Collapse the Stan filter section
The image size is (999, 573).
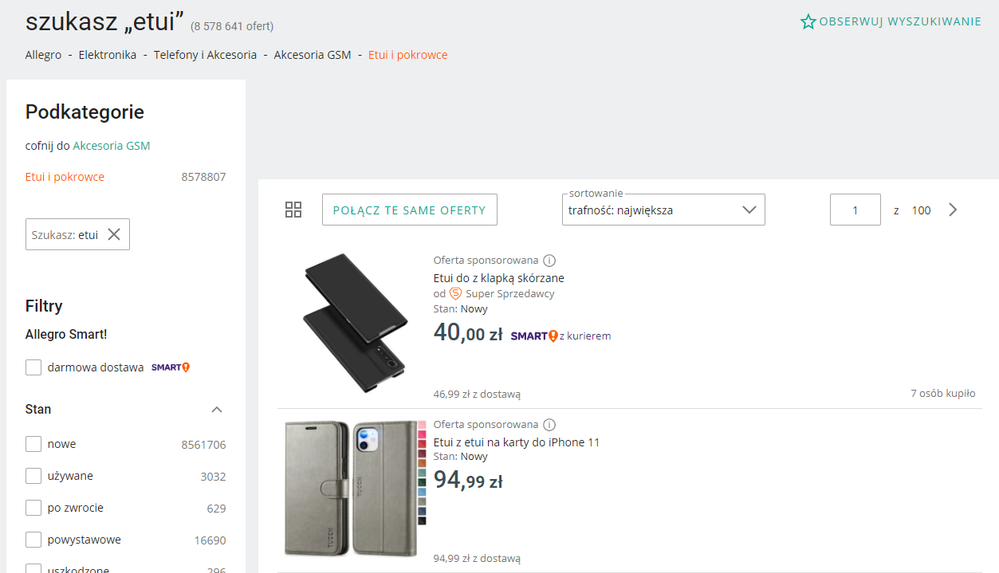(x=217, y=410)
